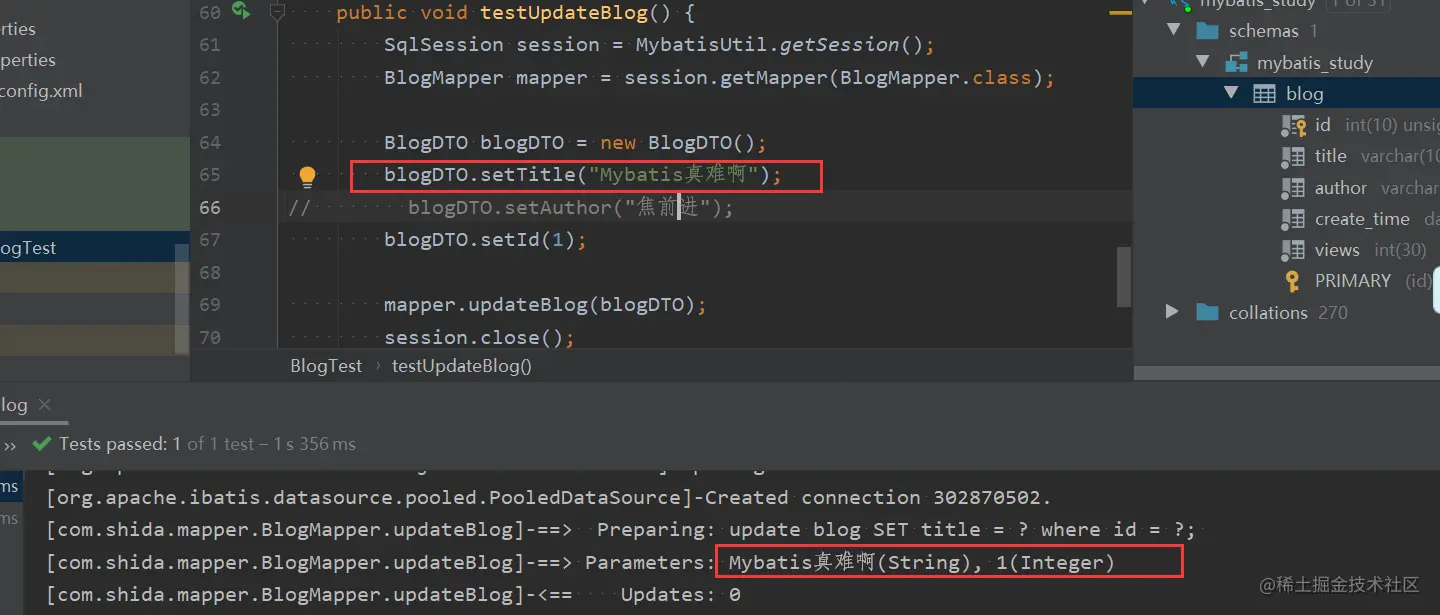The width and height of the screenshot is (1440, 615).
Task: Select the id column label
Action: (x=1323, y=125)
